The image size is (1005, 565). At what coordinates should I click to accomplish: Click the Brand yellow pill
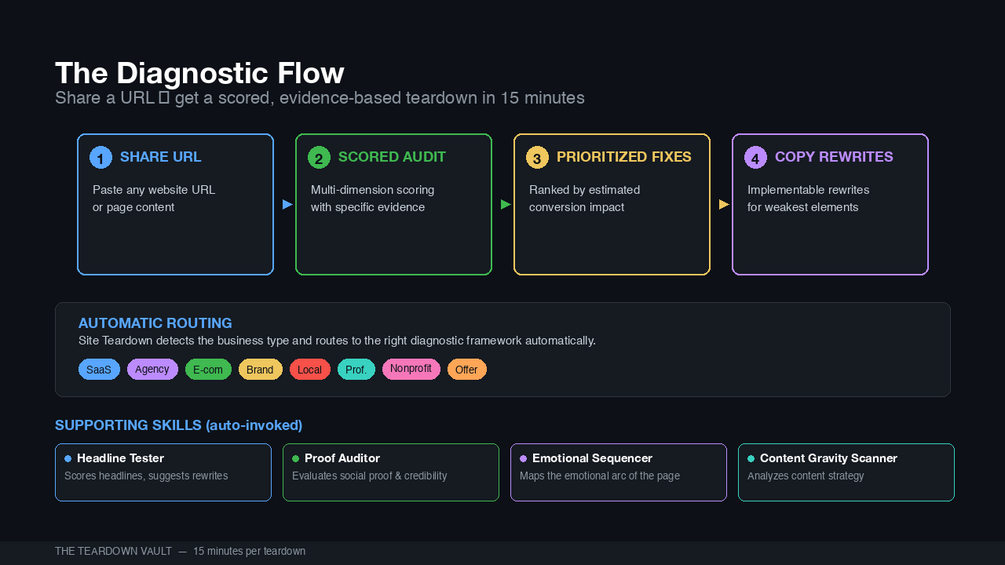[x=260, y=370]
